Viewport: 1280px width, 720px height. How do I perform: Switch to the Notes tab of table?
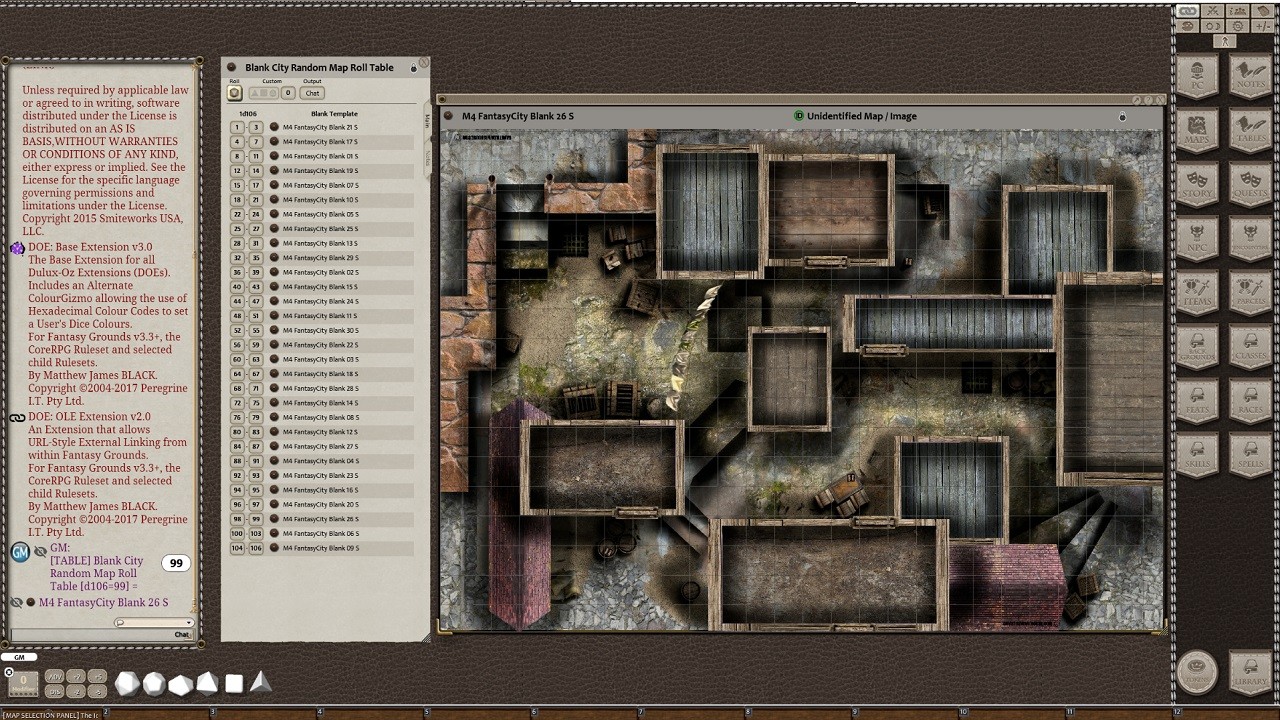[x=427, y=158]
